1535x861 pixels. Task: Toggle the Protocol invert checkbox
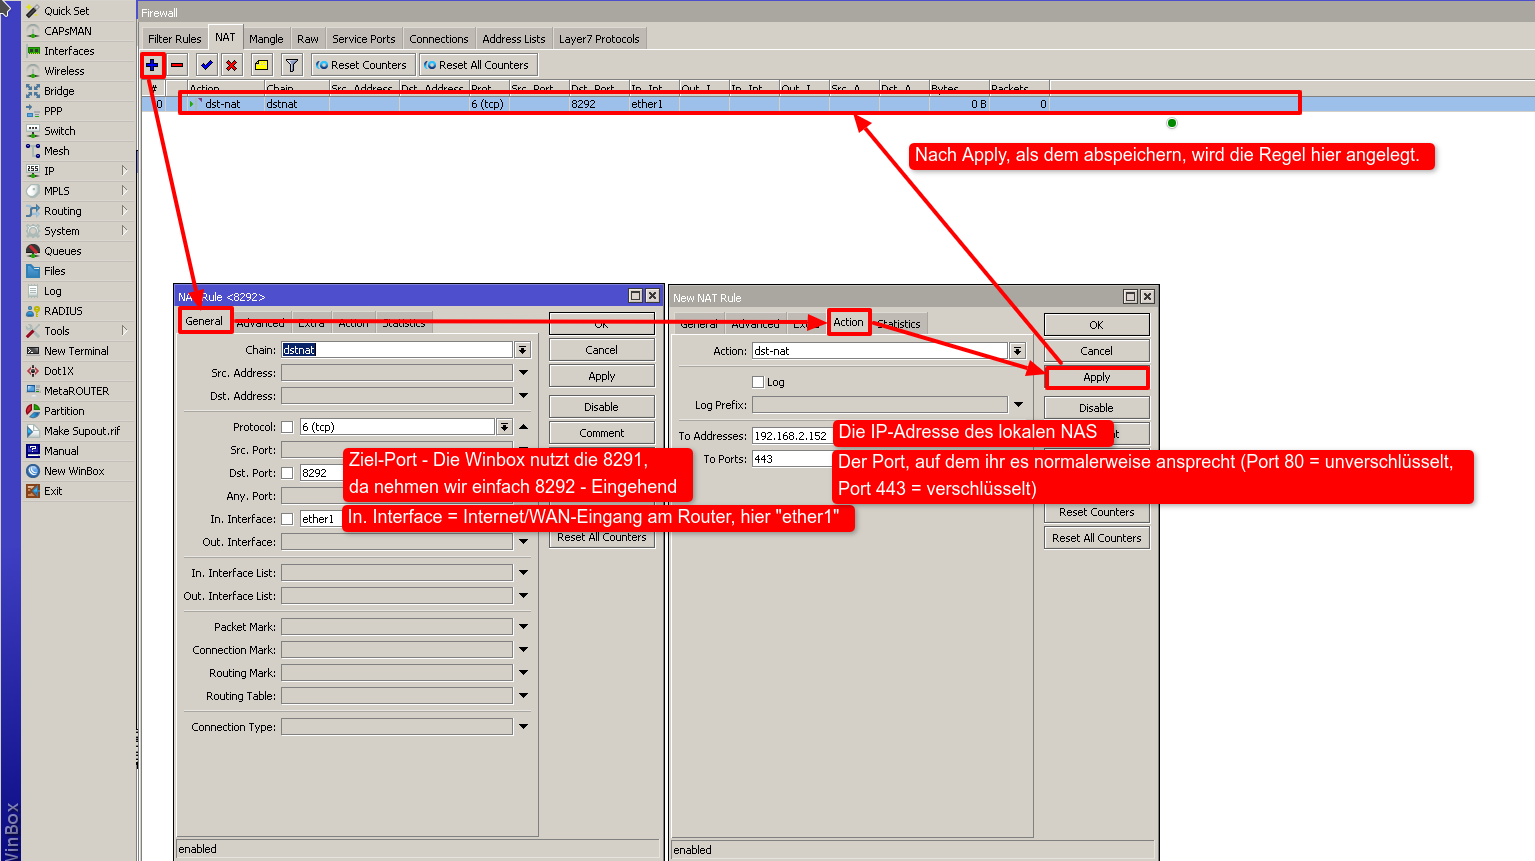[287, 427]
